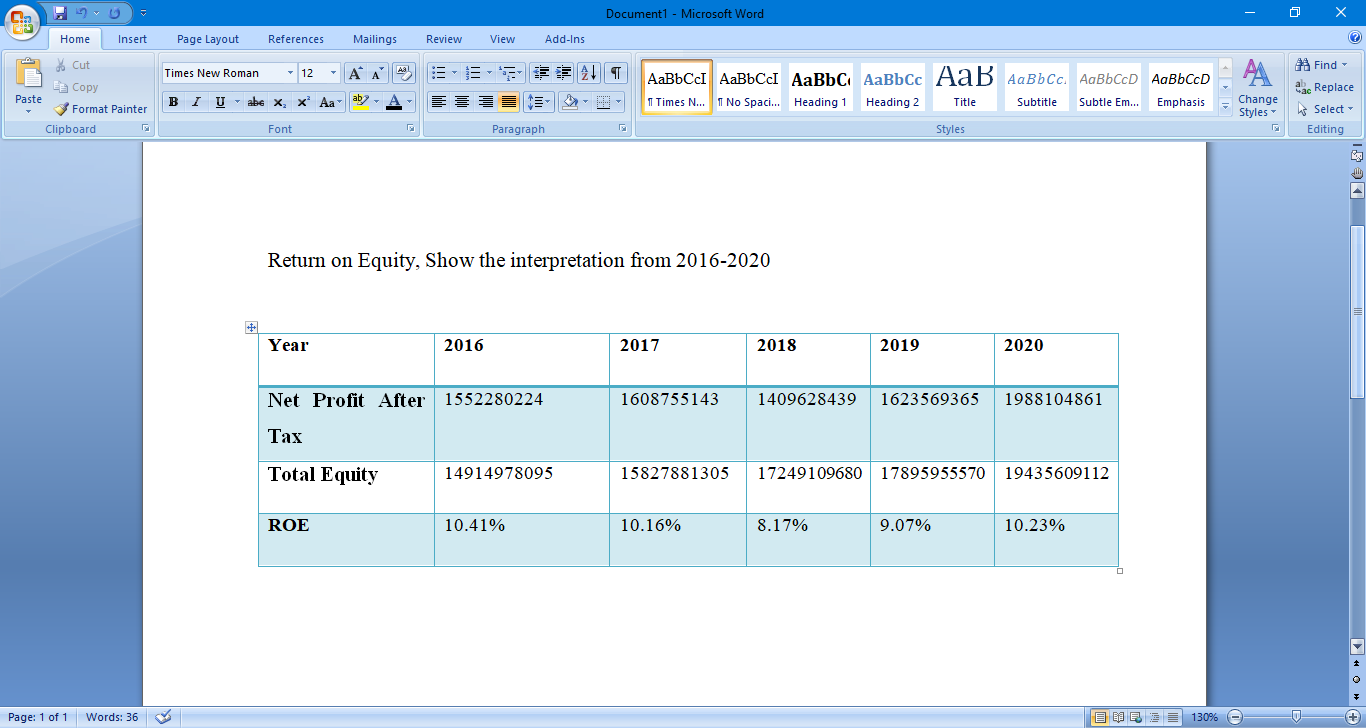Open proofing errors status icon
Image resolution: width=1366 pixels, height=728 pixels.
click(163, 717)
